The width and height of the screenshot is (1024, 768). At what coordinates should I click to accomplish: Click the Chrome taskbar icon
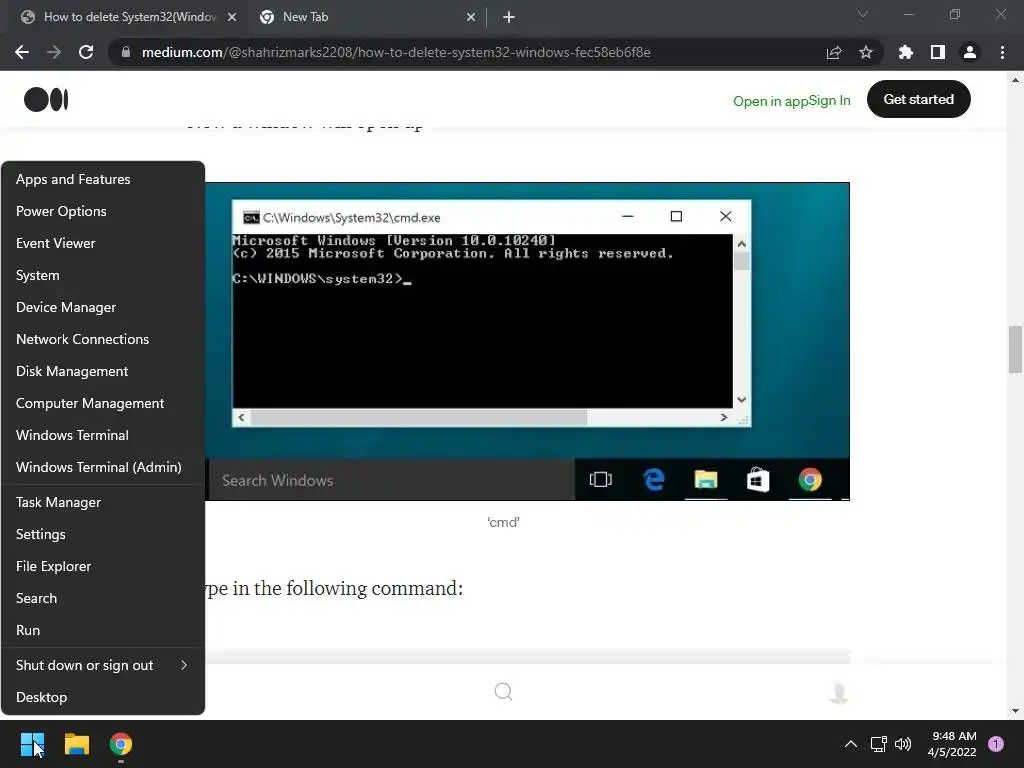coord(121,744)
